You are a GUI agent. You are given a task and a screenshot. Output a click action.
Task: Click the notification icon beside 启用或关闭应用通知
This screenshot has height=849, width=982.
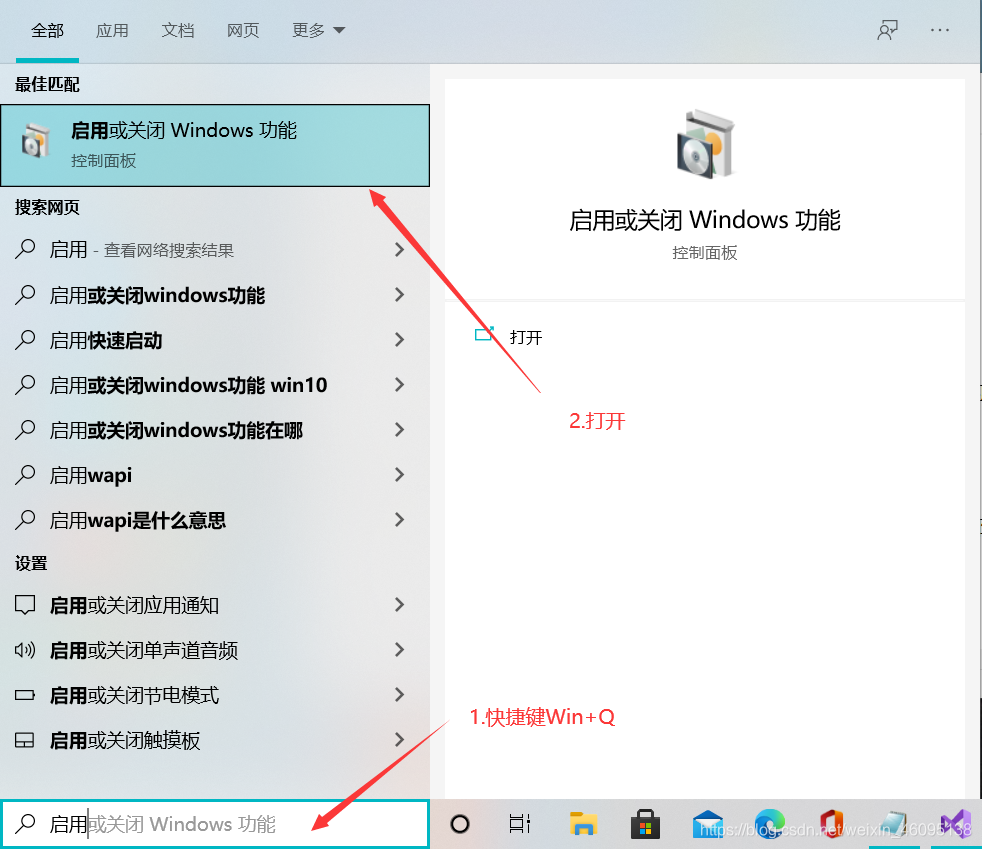click(x=25, y=605)
